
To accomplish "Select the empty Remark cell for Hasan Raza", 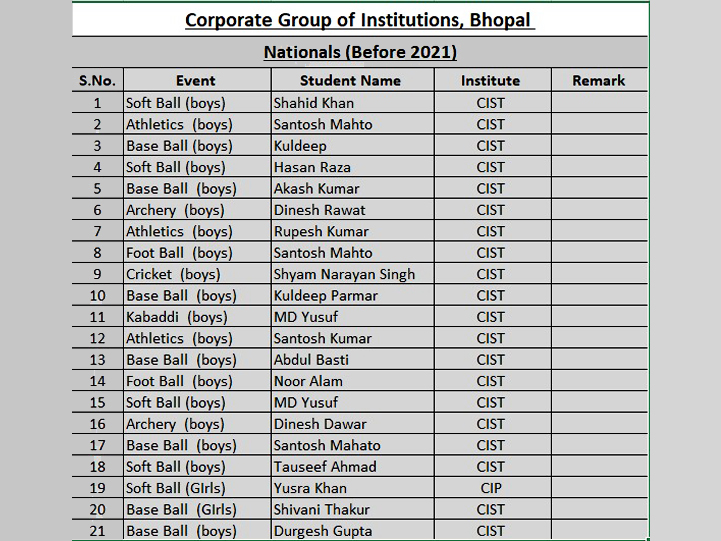I will click(600, 167).
